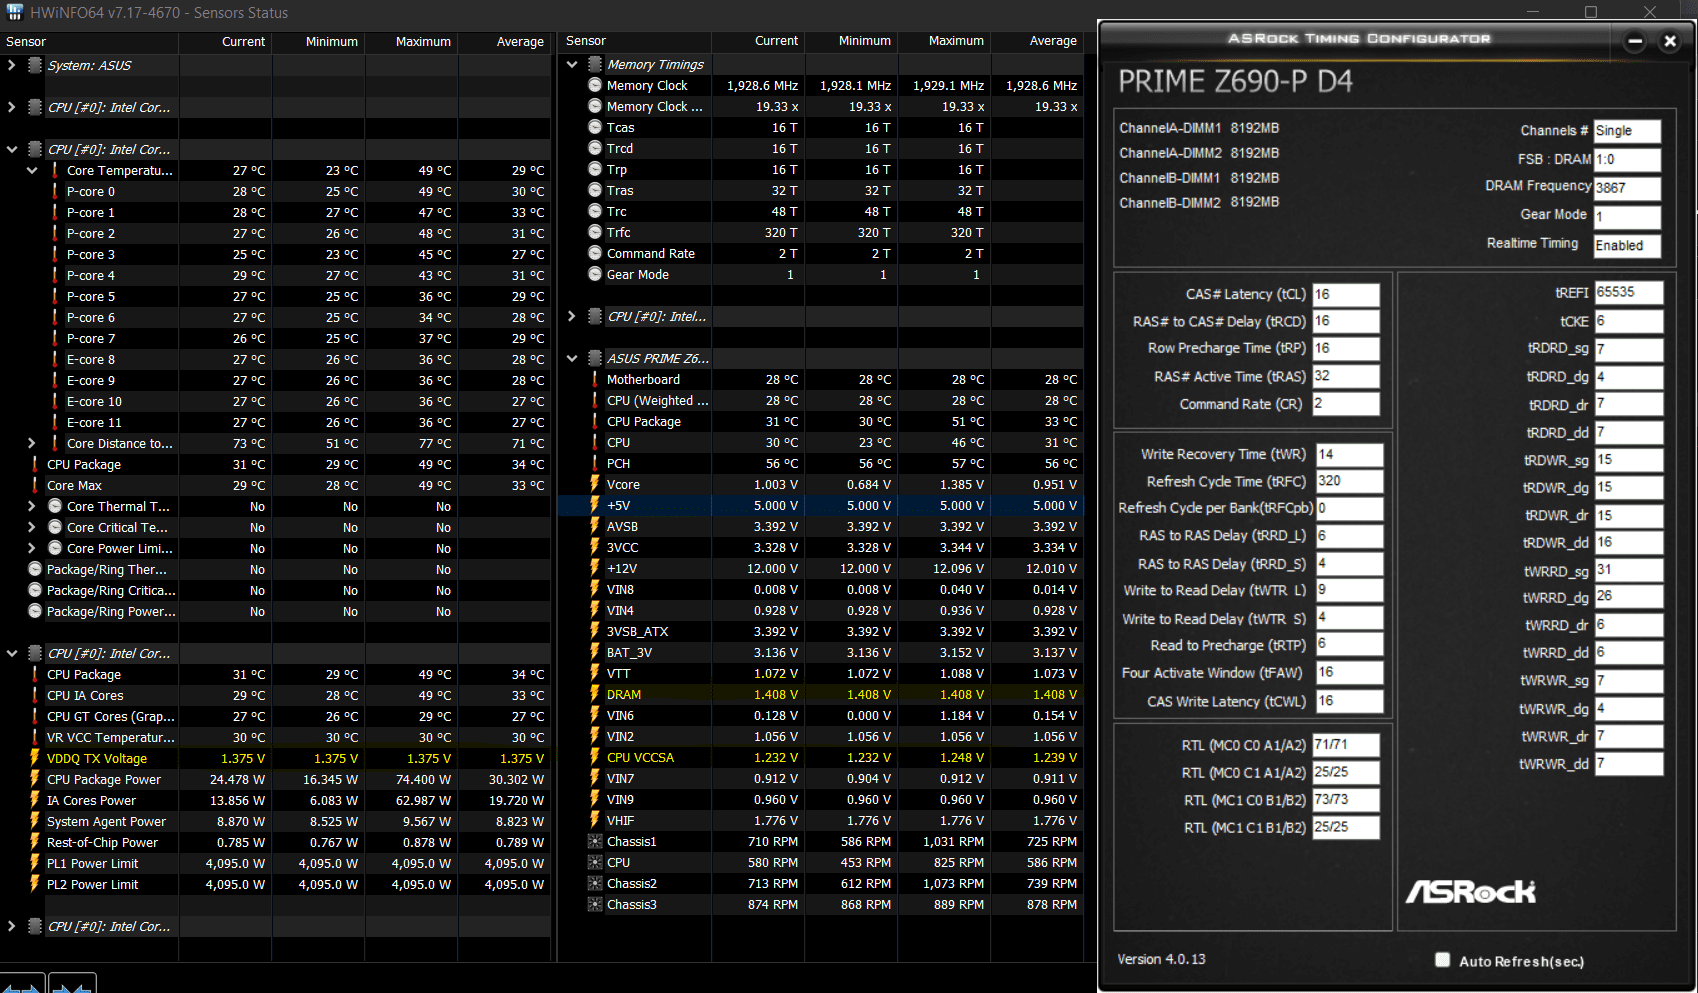
Task: Click the PCH temperature thermometer icon
Action: click(595, 463)
